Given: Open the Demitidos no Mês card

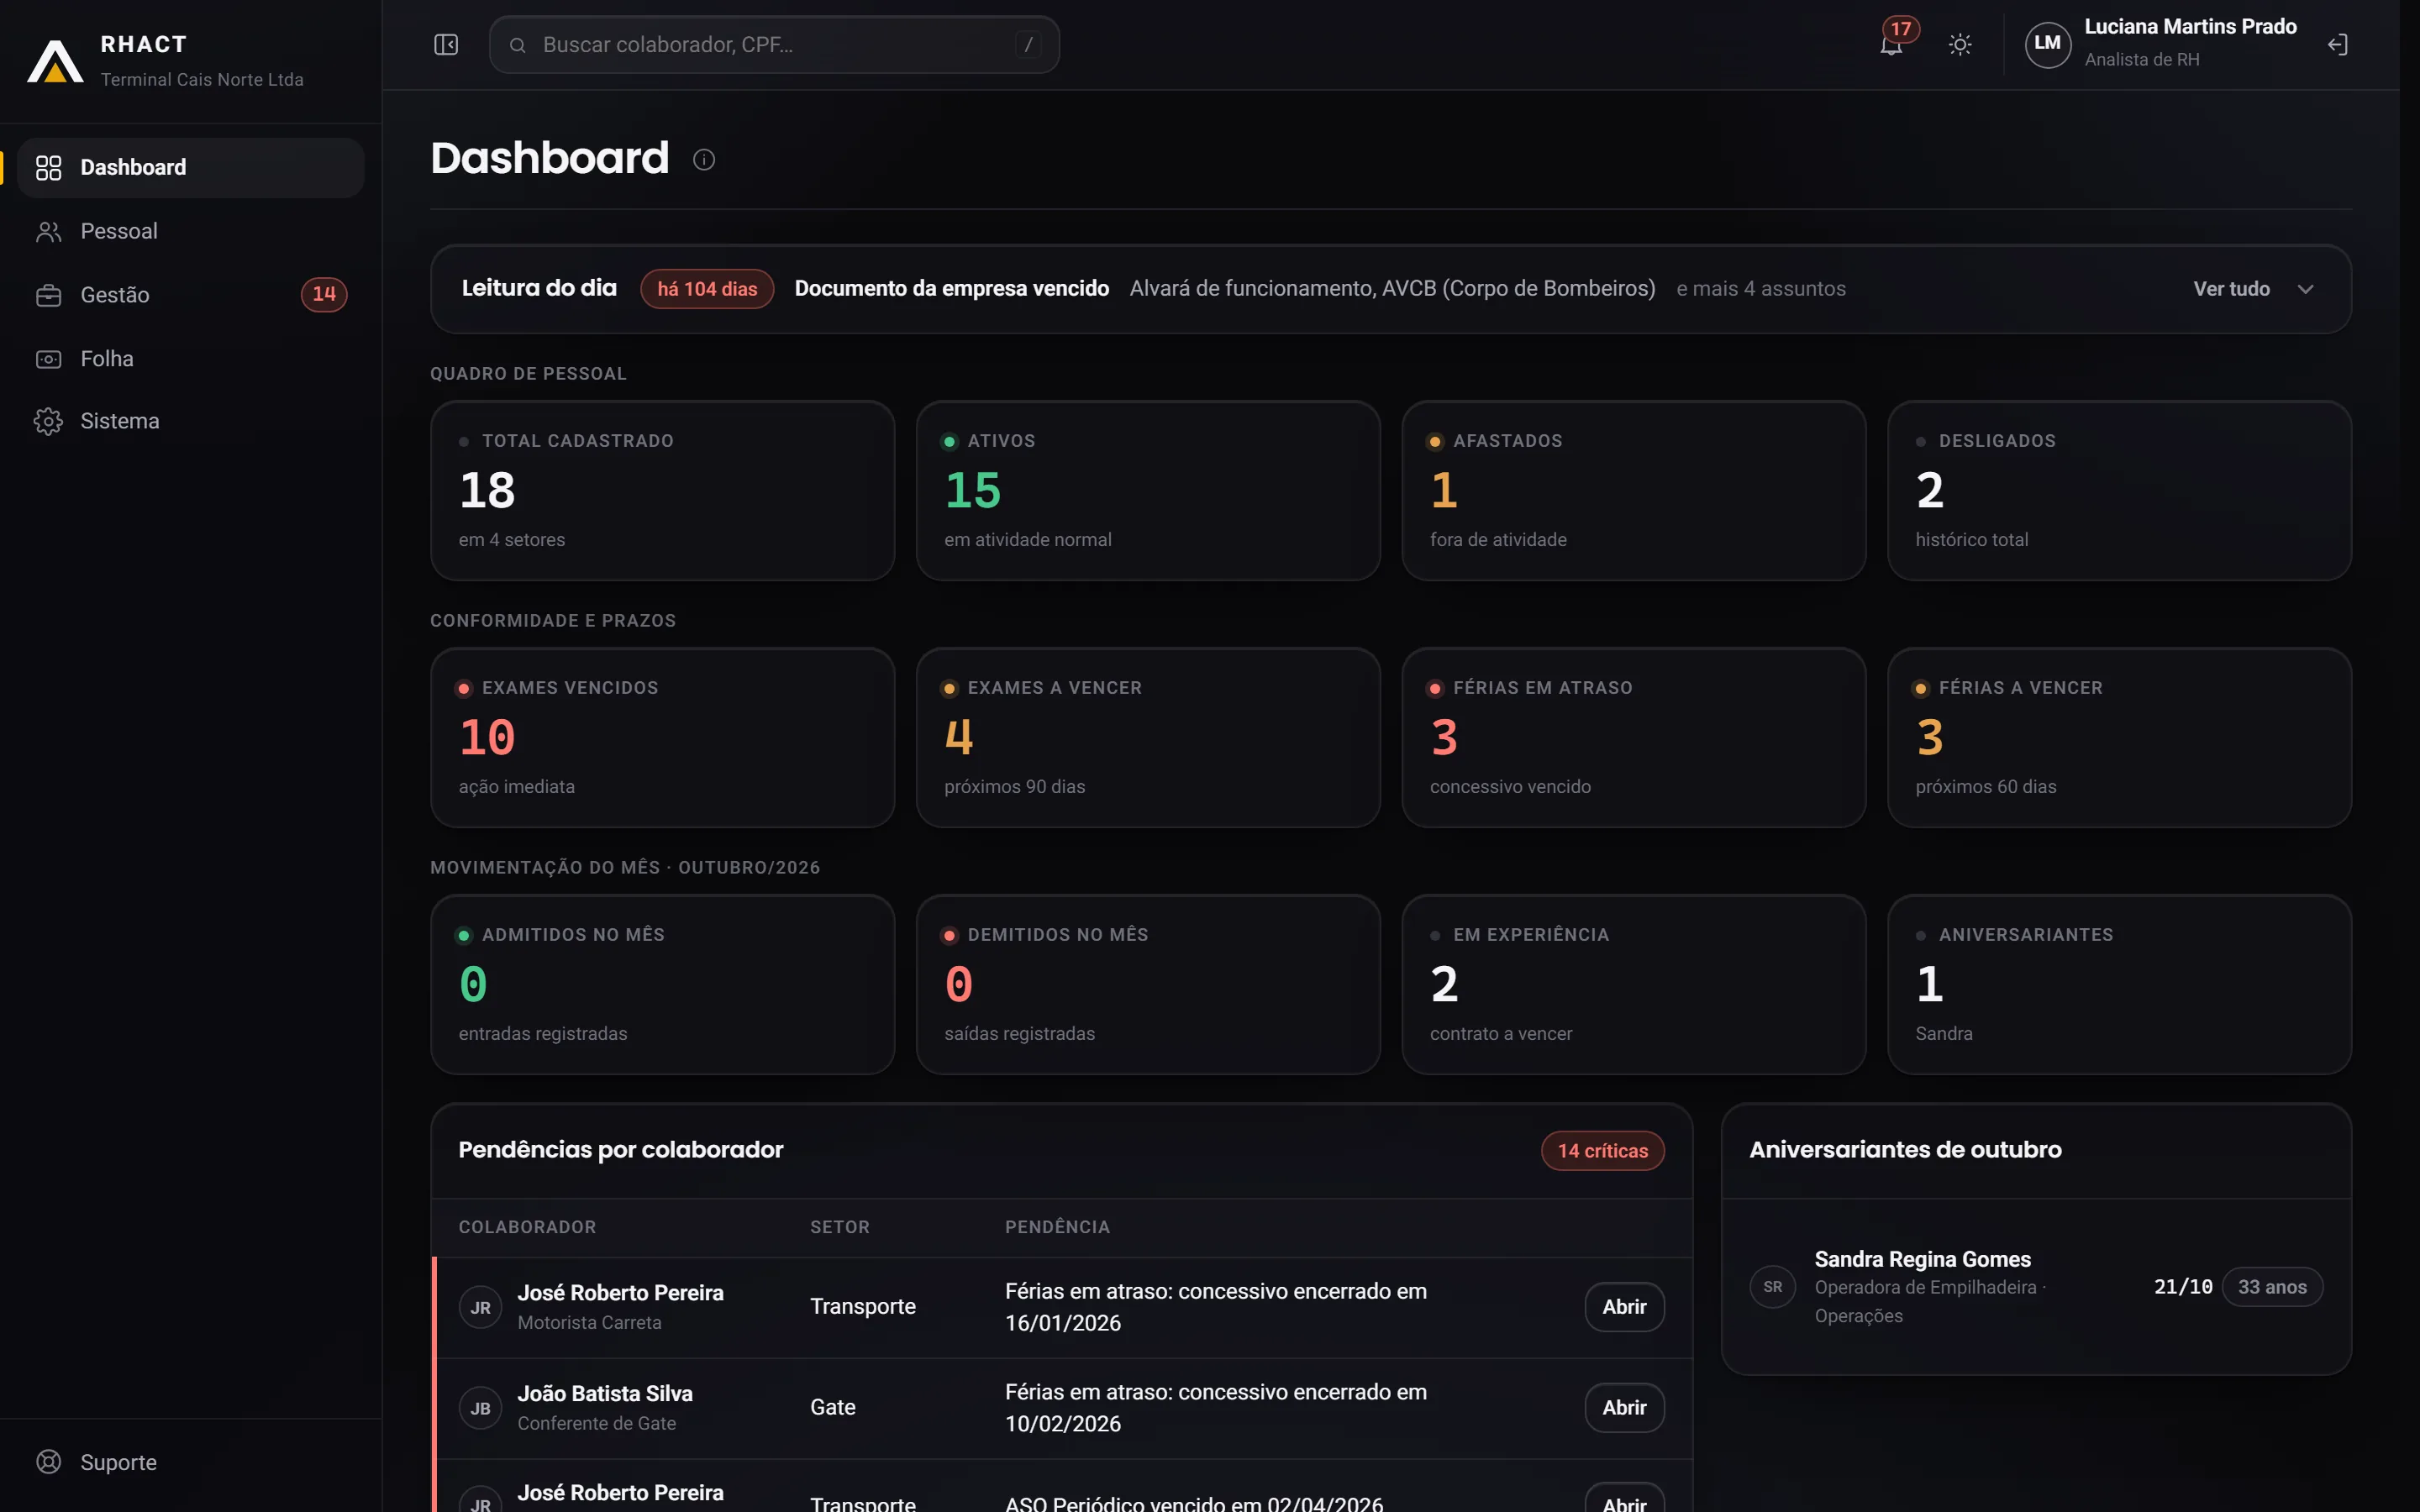Looking at the screenshot, I should point(1148,985).
